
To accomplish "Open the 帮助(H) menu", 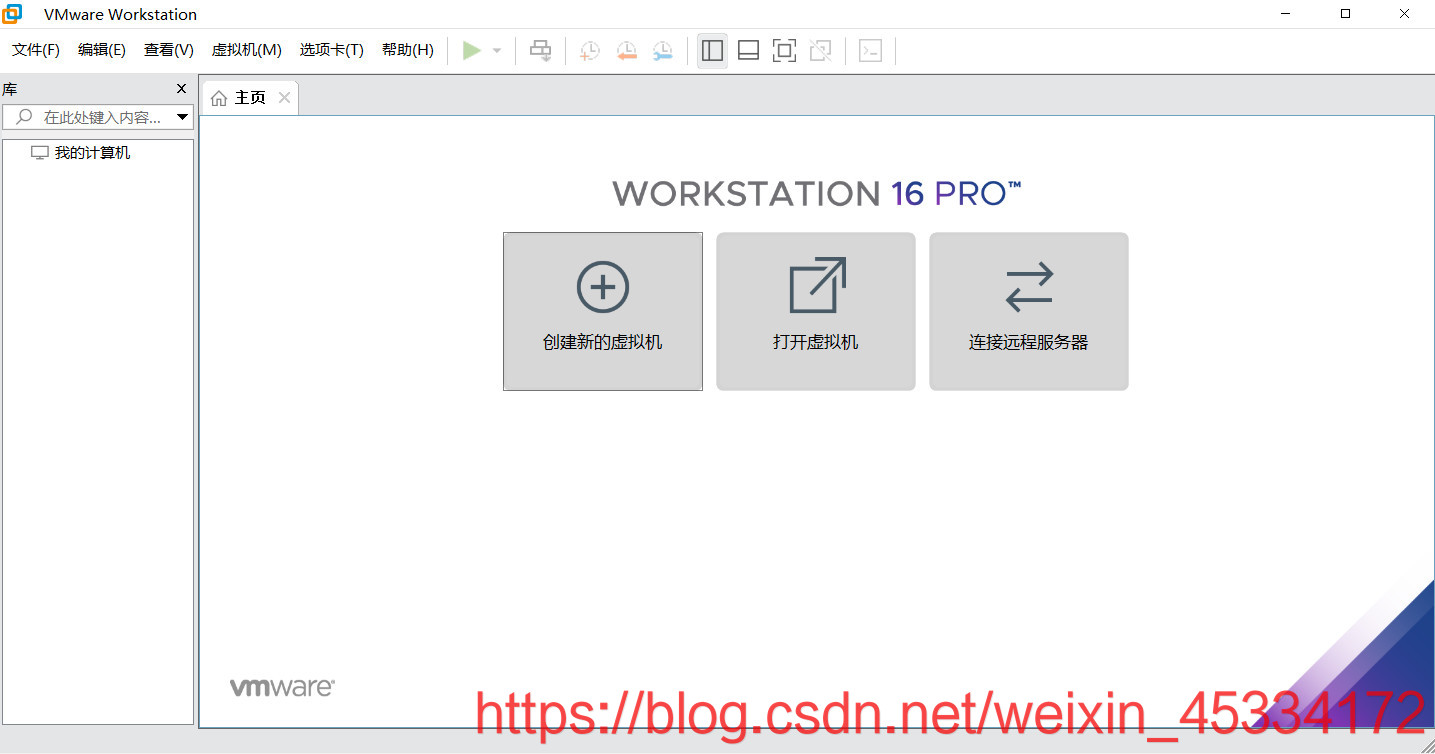I will tap(408, 50).
